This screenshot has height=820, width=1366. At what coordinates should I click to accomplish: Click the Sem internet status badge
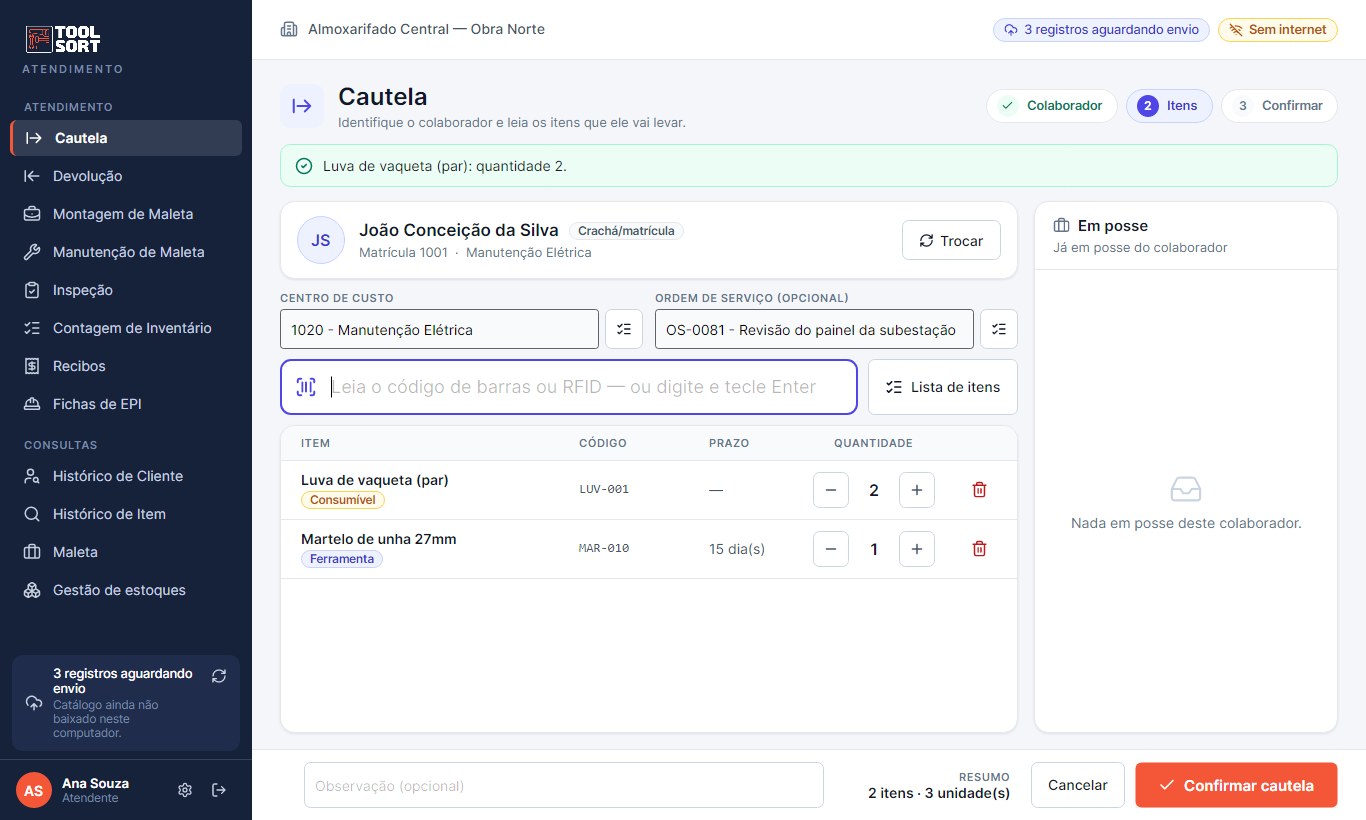(1277, 29)
